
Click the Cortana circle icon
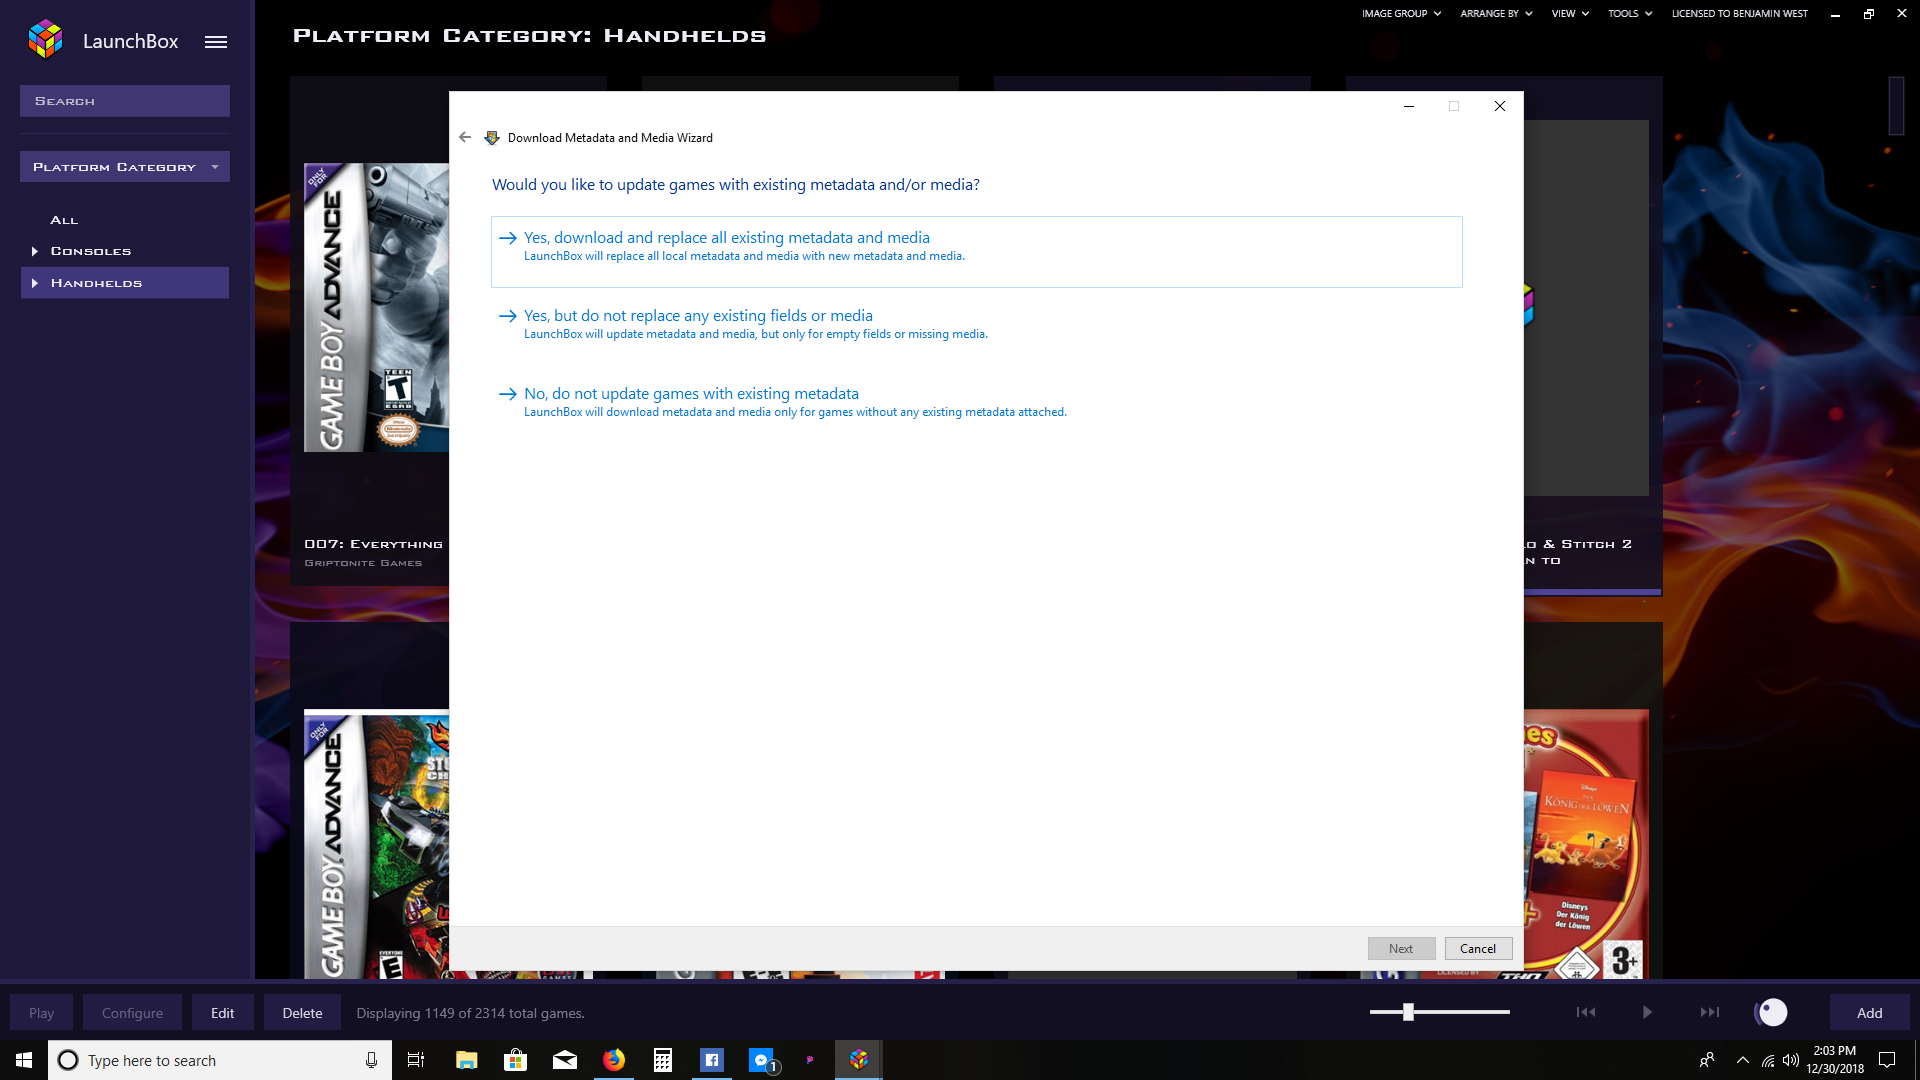68,1060
